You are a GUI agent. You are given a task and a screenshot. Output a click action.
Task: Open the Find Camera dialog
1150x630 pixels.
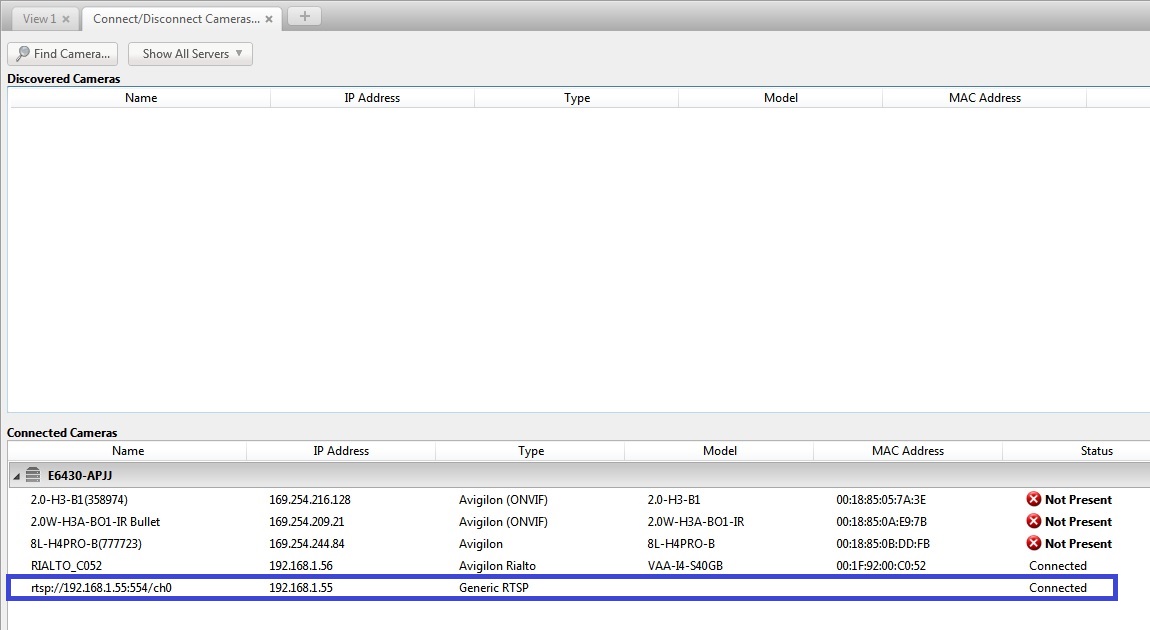click(62, 54)
